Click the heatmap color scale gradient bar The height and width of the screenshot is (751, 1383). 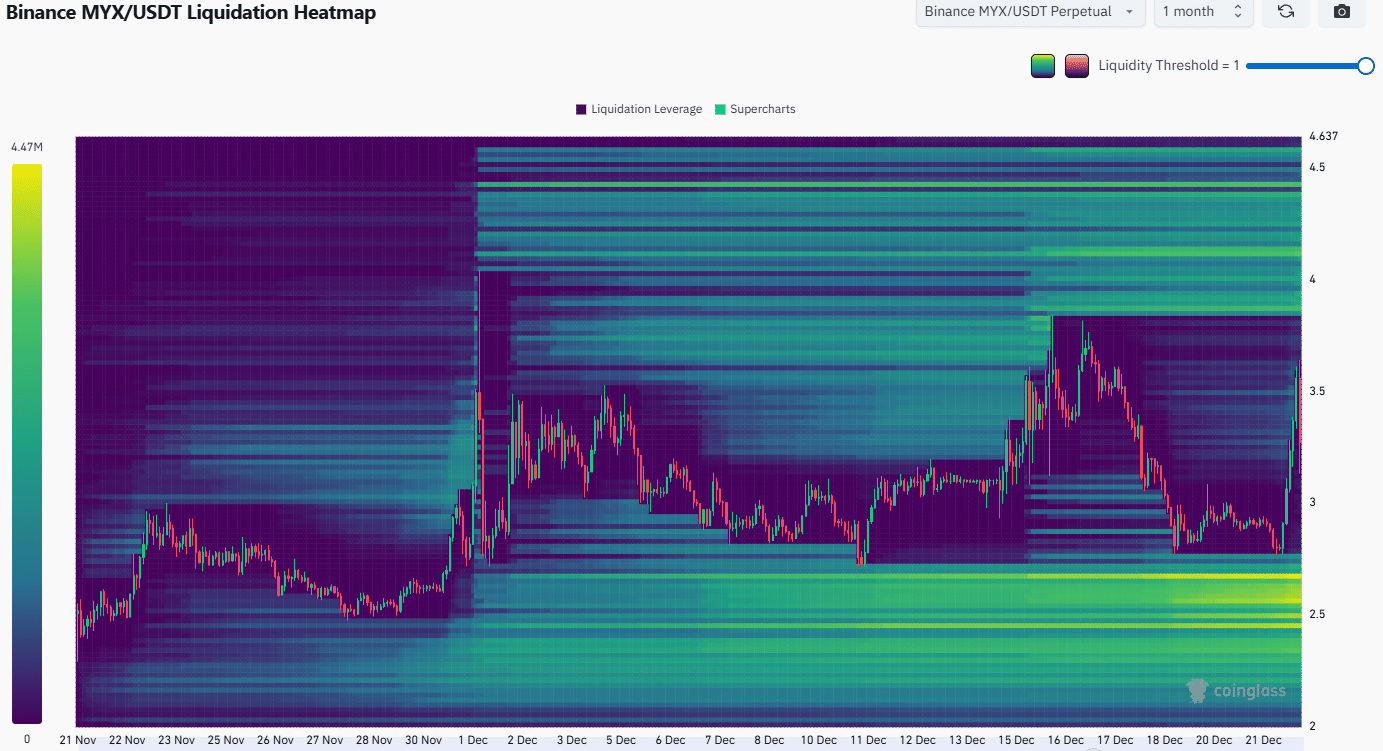point(27,443)
